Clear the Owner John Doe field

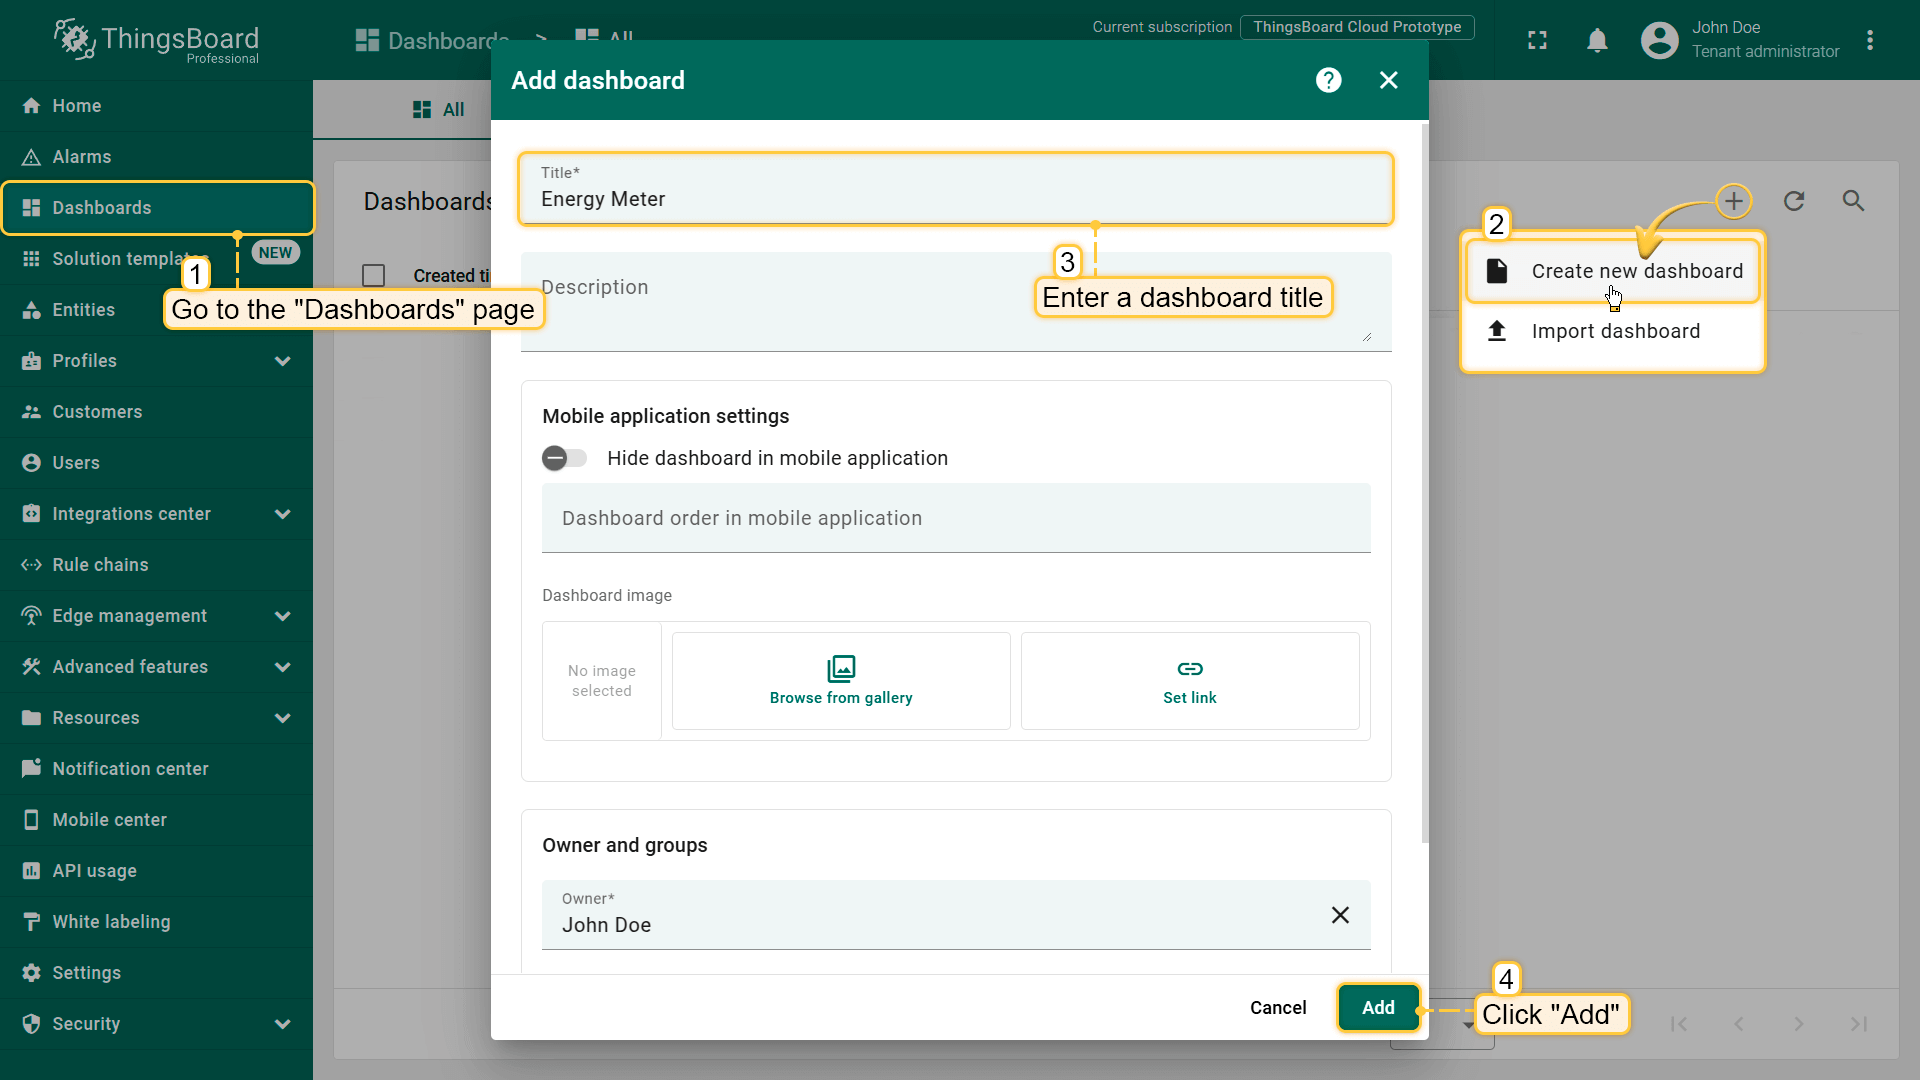[x=1340, y=915]
